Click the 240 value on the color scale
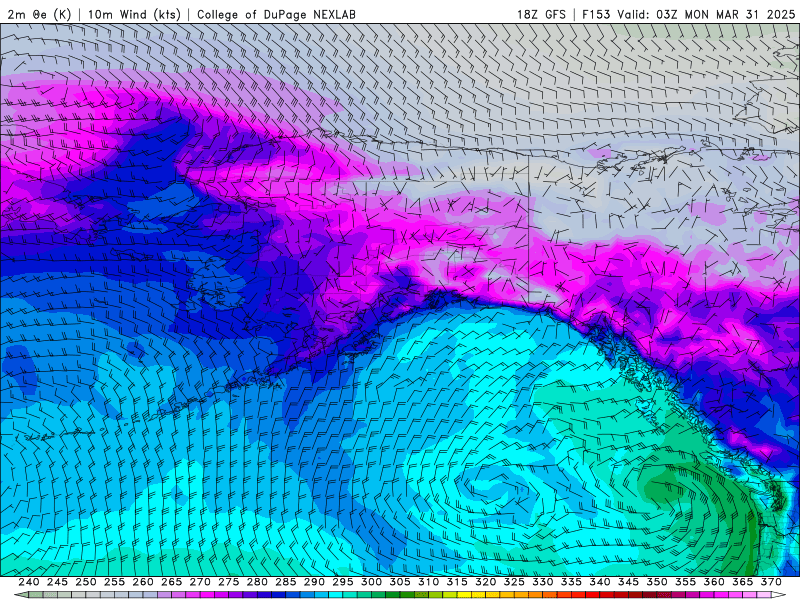This screenshot has width=800, height=600. [29, 582]
